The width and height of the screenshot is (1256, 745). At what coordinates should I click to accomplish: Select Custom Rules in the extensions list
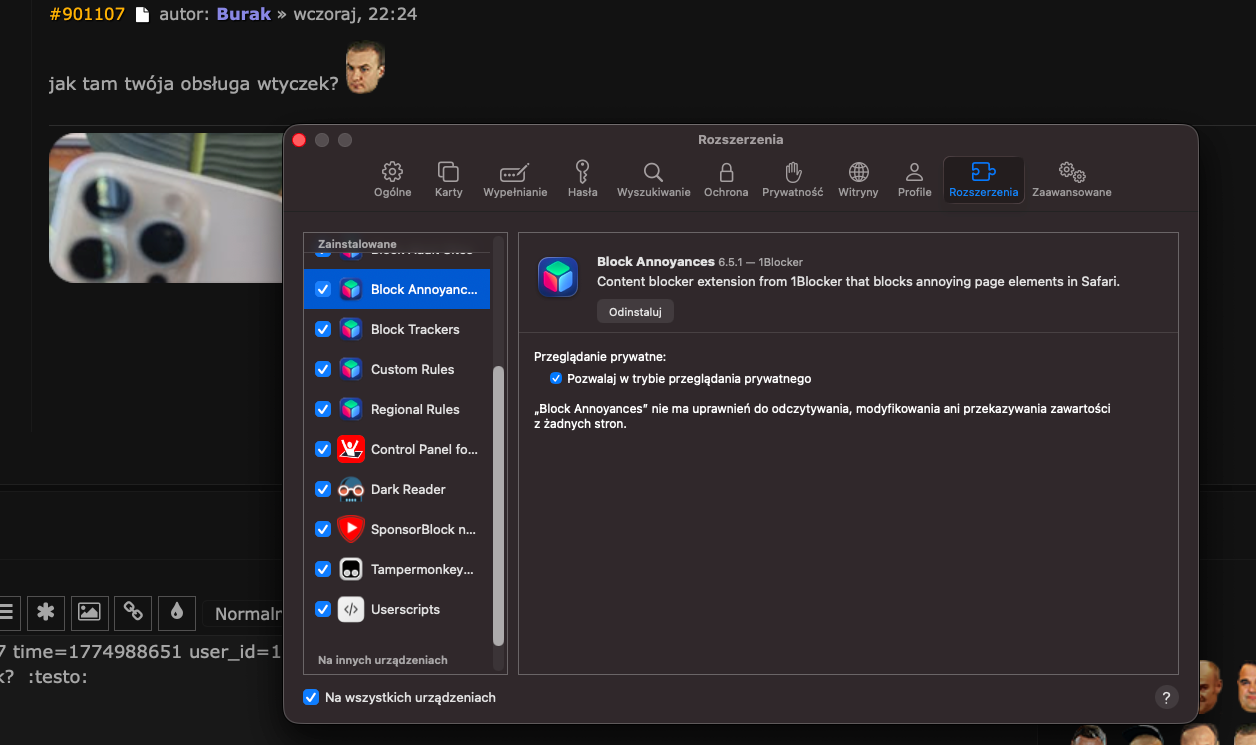[x=397, y=369]
